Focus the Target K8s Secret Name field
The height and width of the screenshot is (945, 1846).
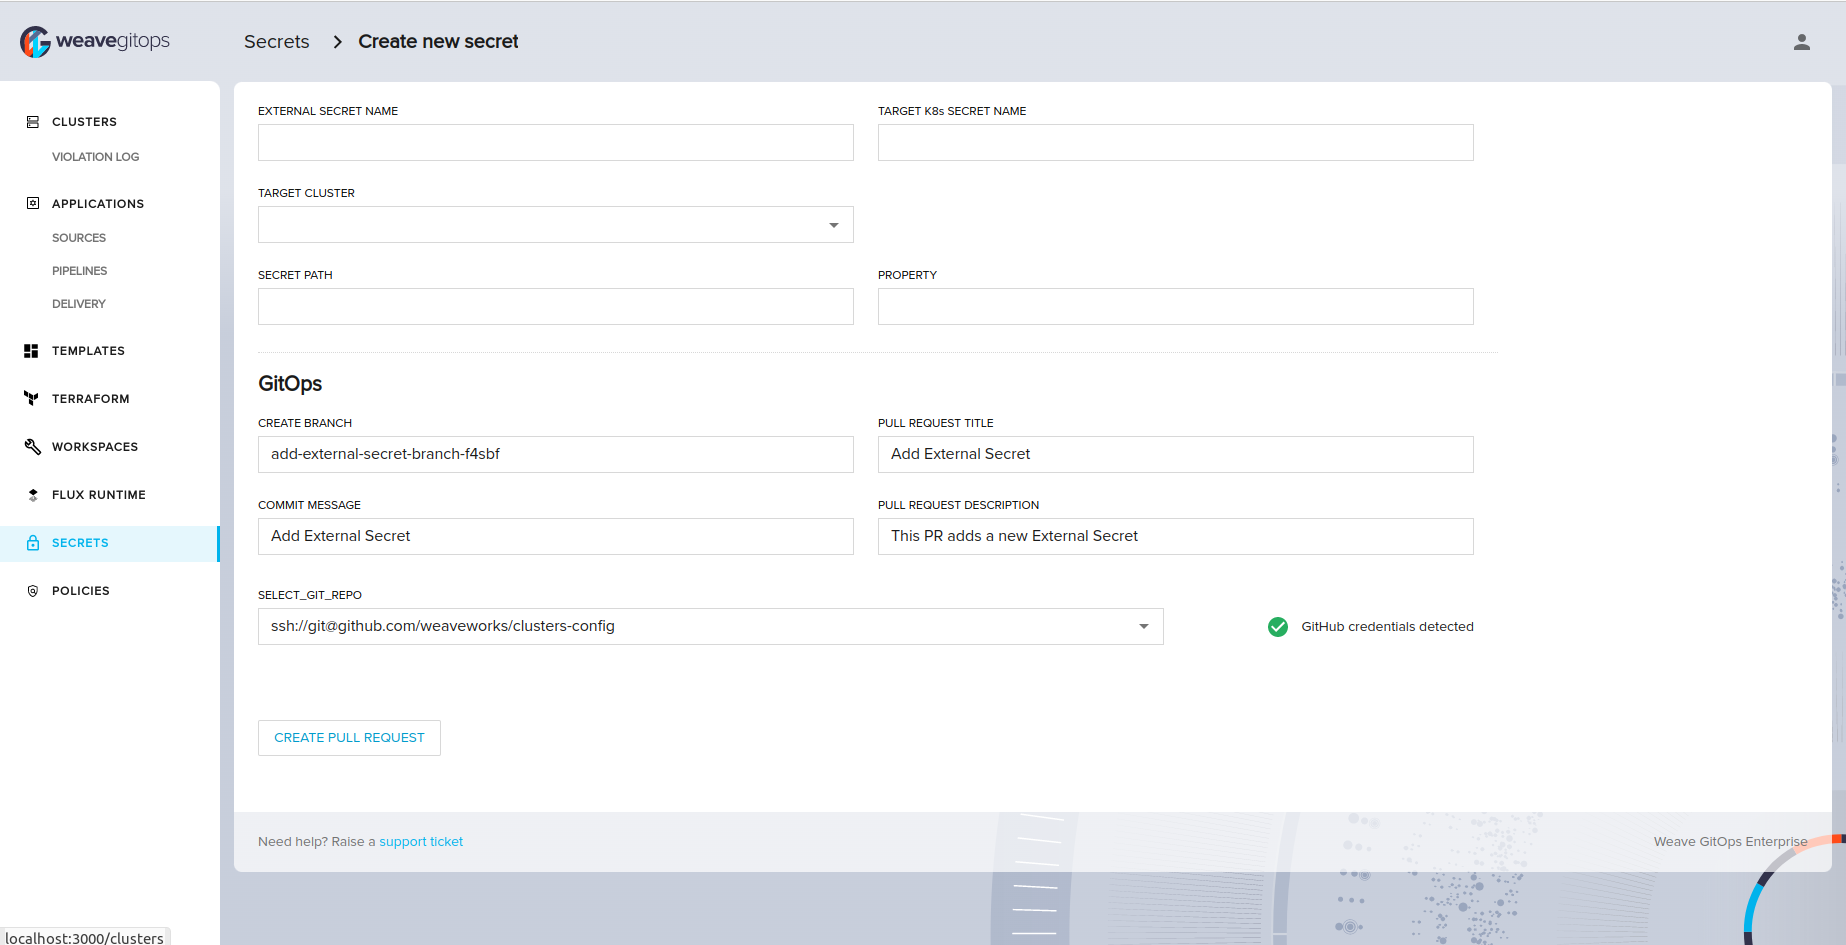(1176, 143)
